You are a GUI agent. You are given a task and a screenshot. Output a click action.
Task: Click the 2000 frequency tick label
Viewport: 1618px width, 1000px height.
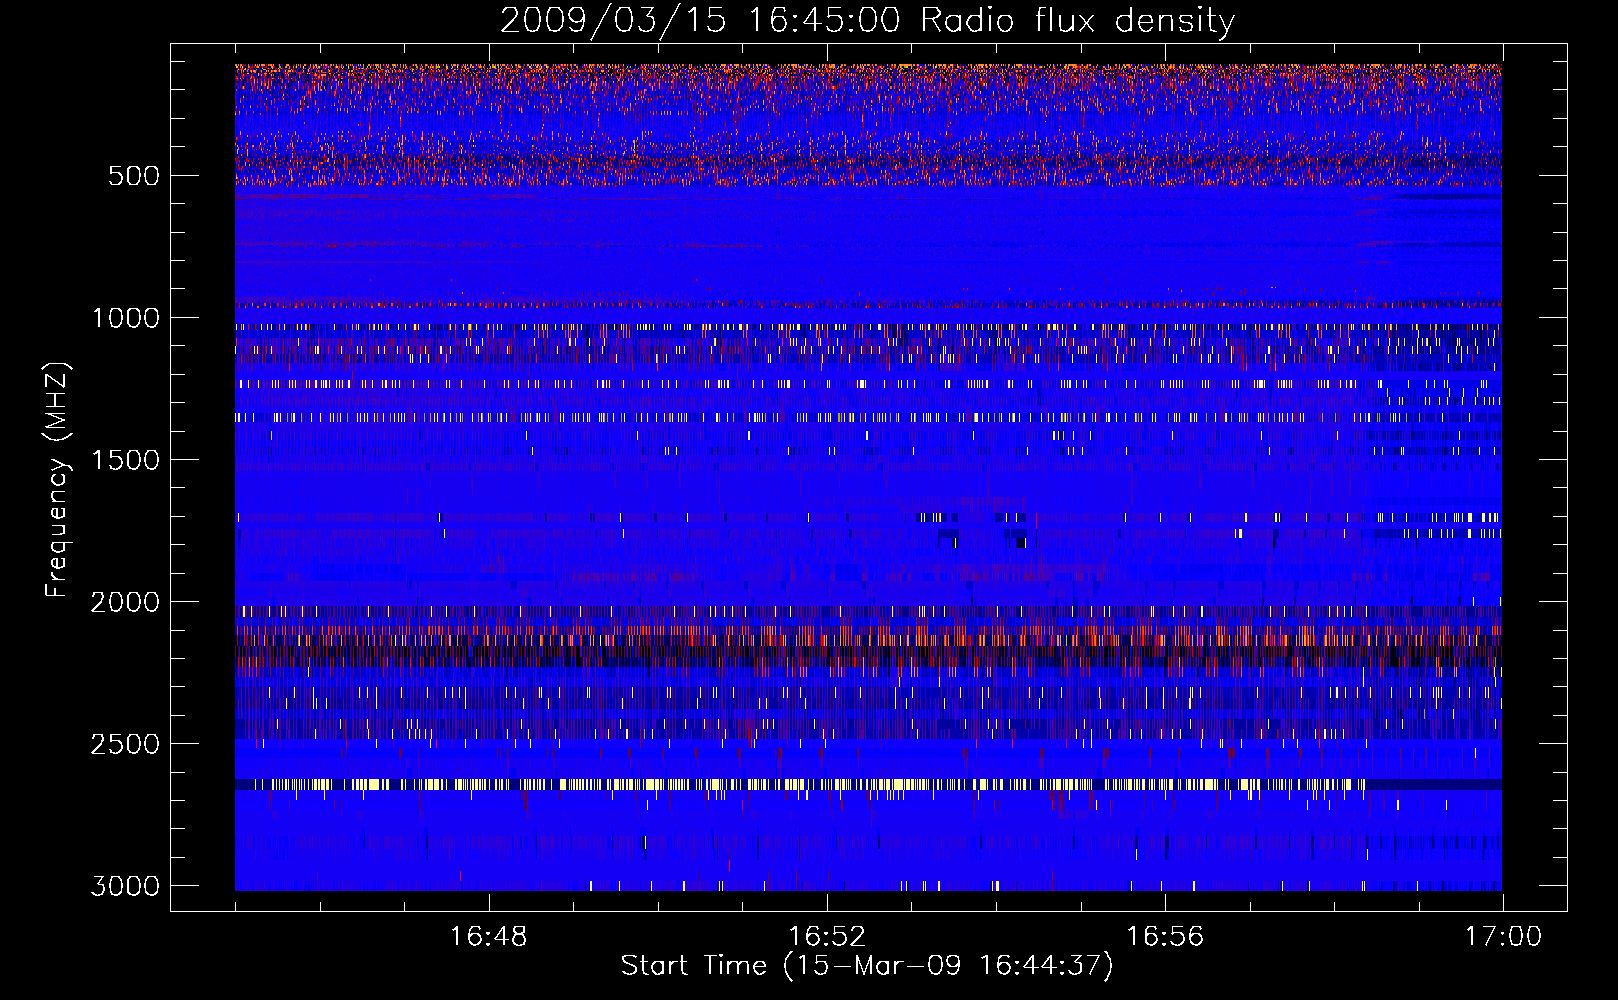(x=125, y=602)
